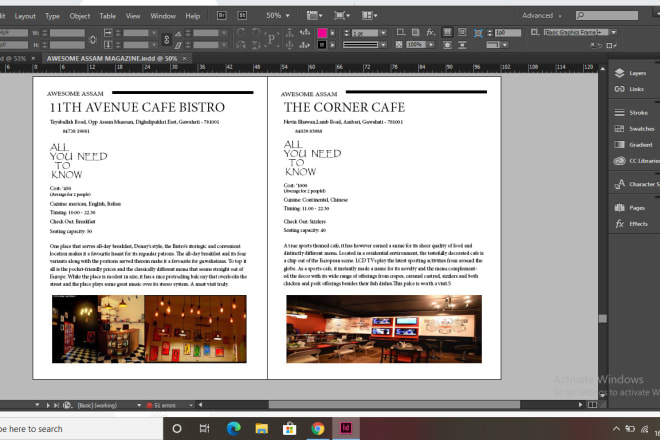Screen dimensions: 660x440
Task: Open the Advanced workspace dropdown
Action: 542,16
